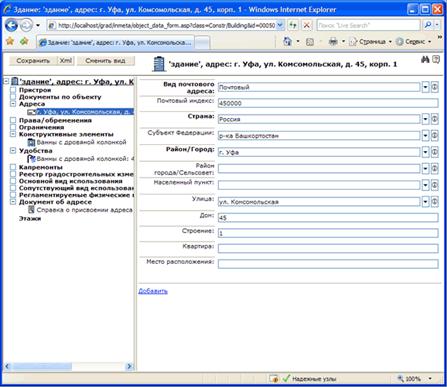Click the Feeds icon in the command bar
Viewport: 447px width, 387px height.
pyautogui.click(x=310, y=42)
